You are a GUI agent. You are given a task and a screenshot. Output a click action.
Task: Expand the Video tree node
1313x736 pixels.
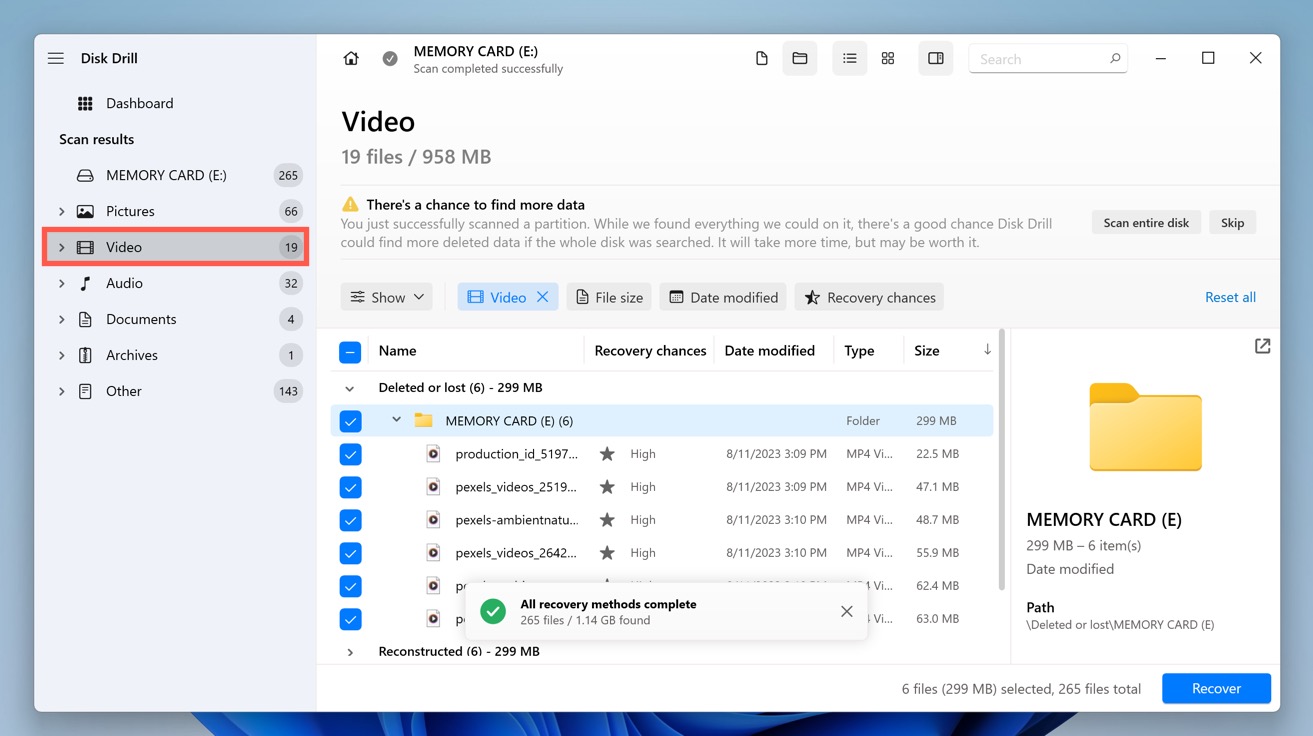point(61,247)
